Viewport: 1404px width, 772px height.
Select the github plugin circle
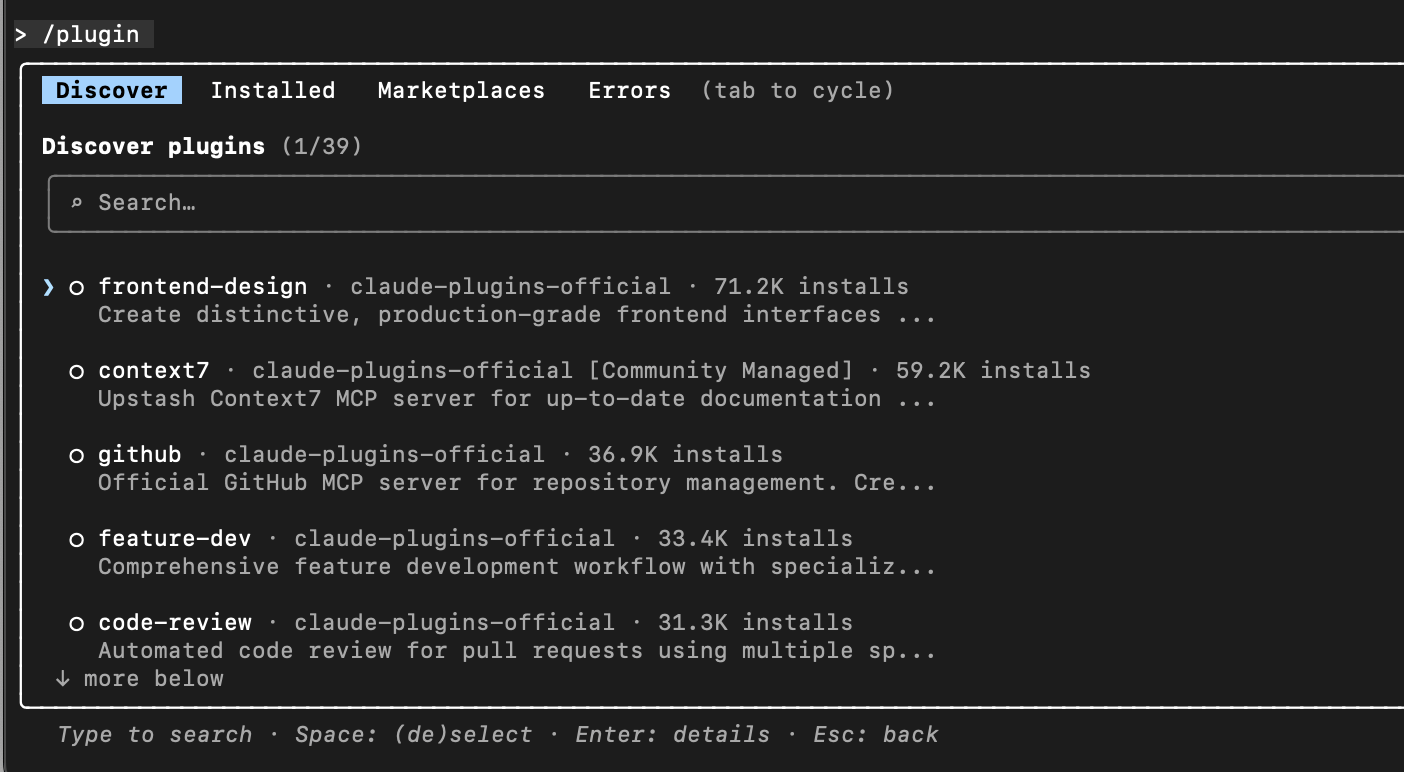tap(76, 456)
